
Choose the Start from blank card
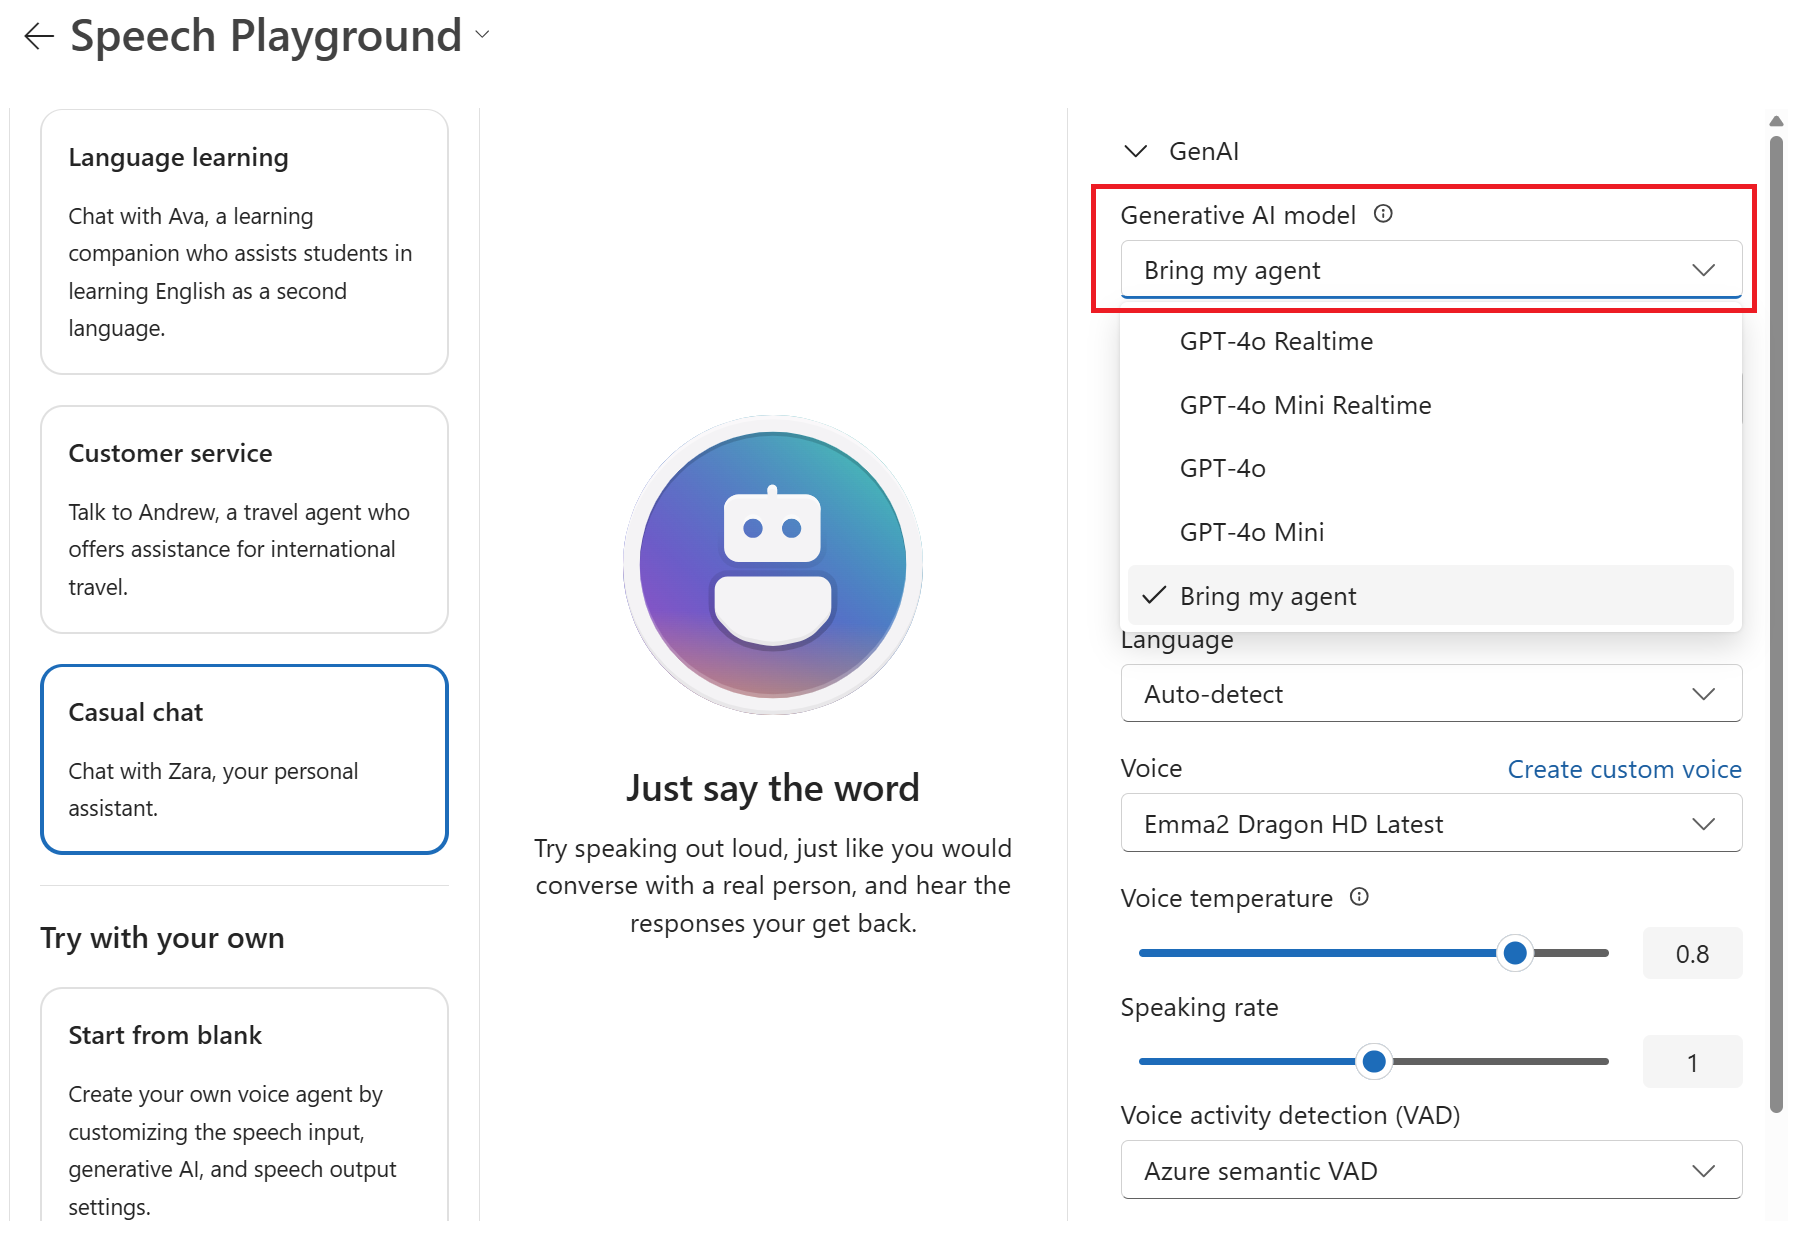(244, 1105)
